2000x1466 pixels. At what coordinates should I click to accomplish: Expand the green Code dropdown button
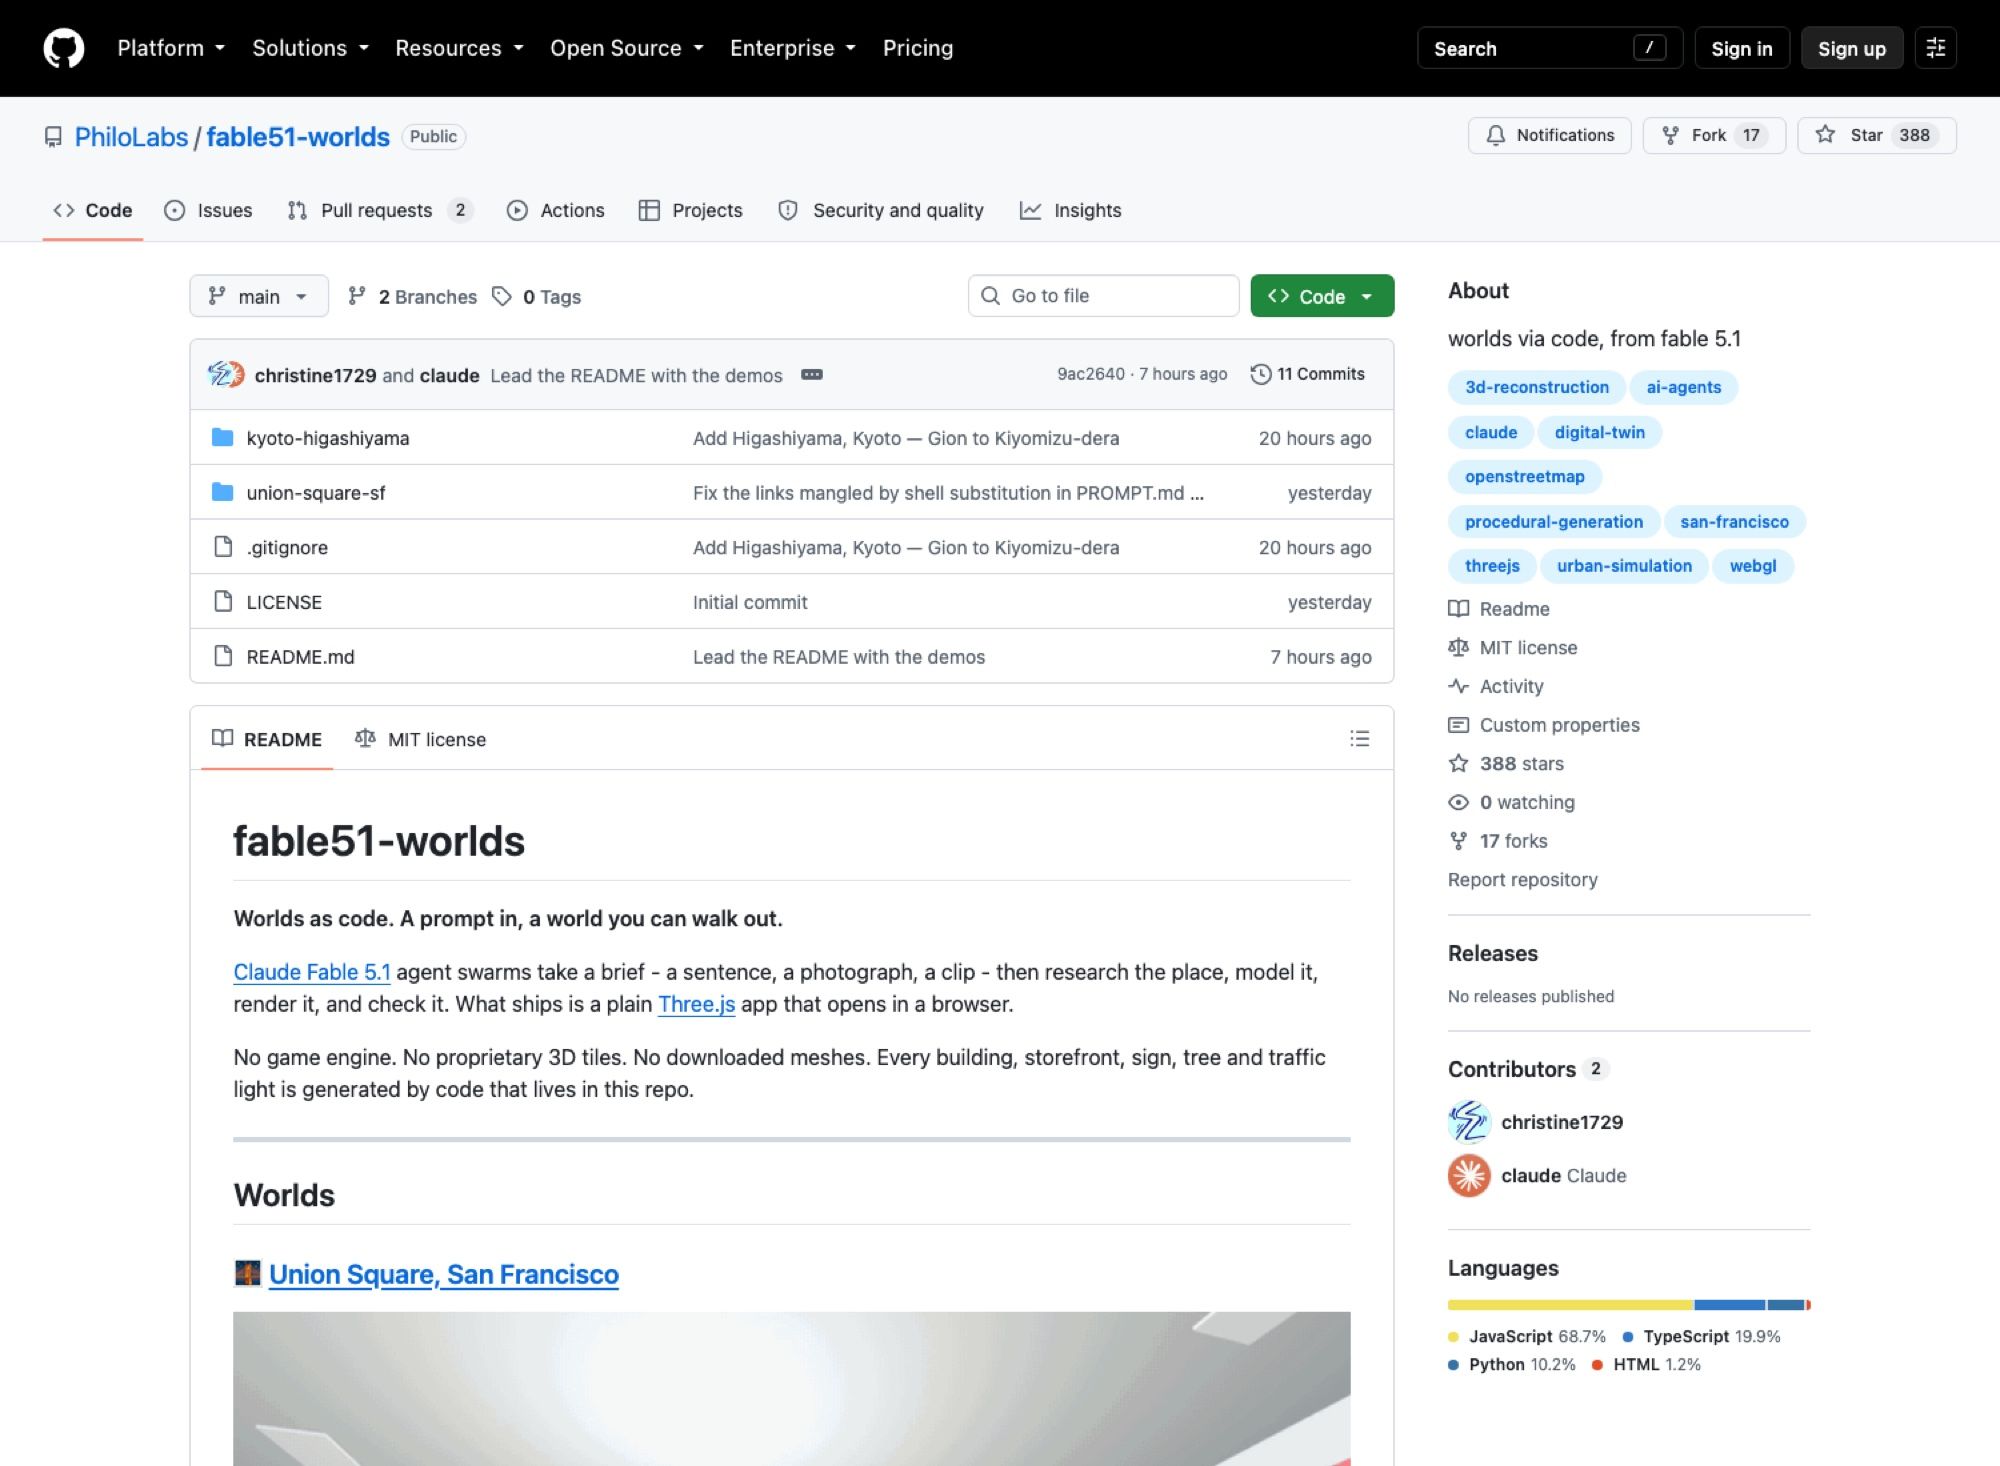pyautogui.click(x=1322, y=296)
